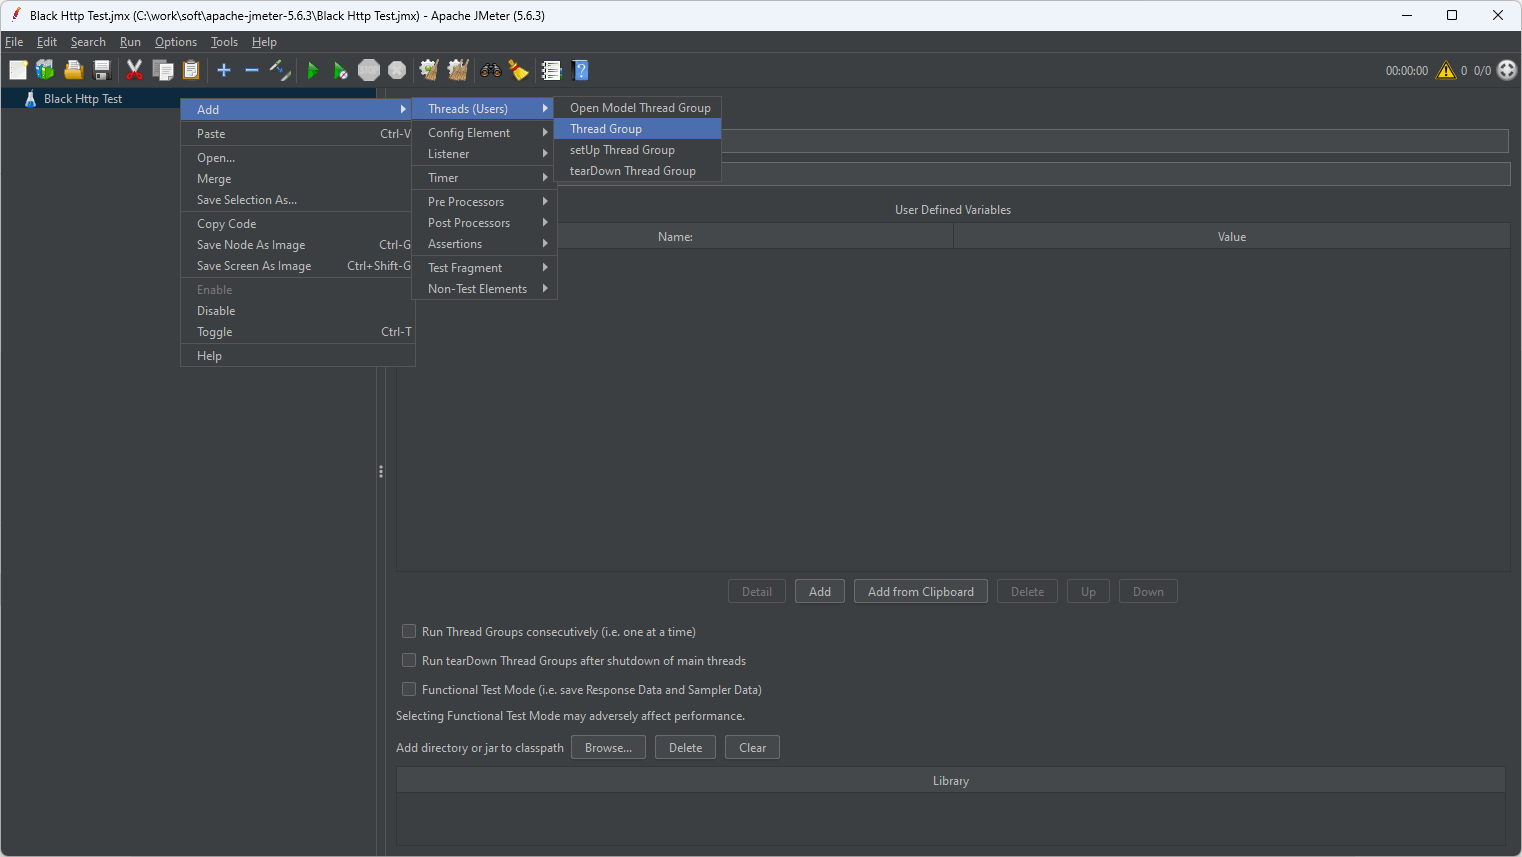Expand the Timer submenu
The height and width of the screenshot is (857, 1522).
(x=484, y=177)
